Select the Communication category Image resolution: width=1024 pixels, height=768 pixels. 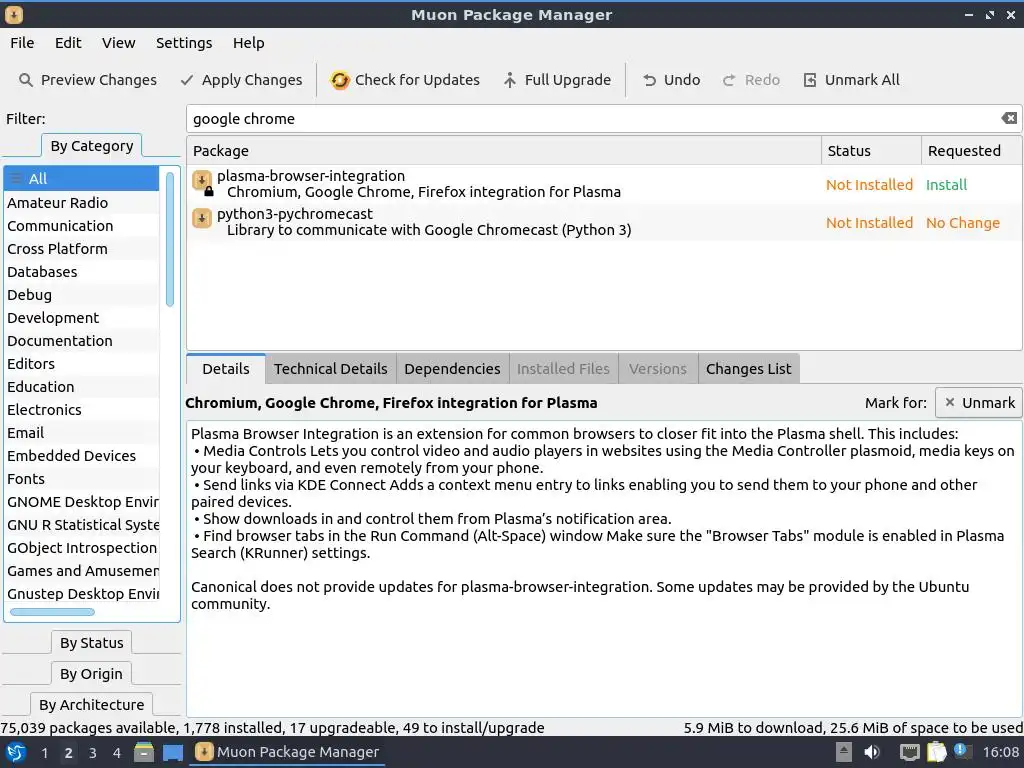pyautogui.click(x=82, y=226)
